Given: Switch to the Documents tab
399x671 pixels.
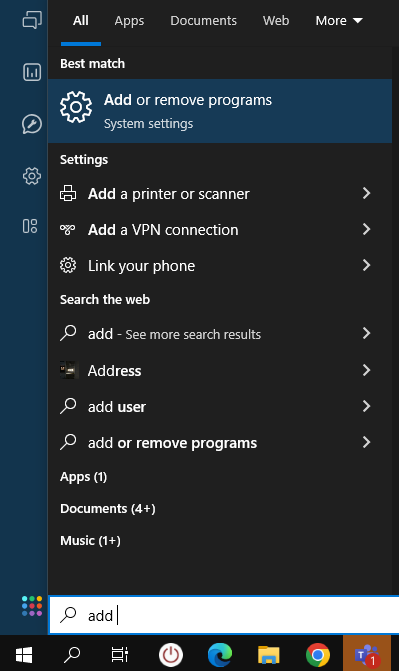Looking at the screenshot, I should tap(203, 21).
